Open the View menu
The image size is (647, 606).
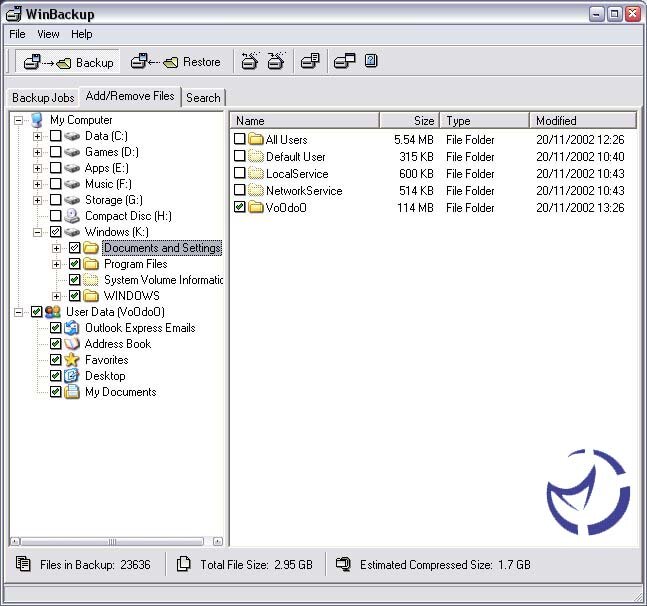[48, 34]
